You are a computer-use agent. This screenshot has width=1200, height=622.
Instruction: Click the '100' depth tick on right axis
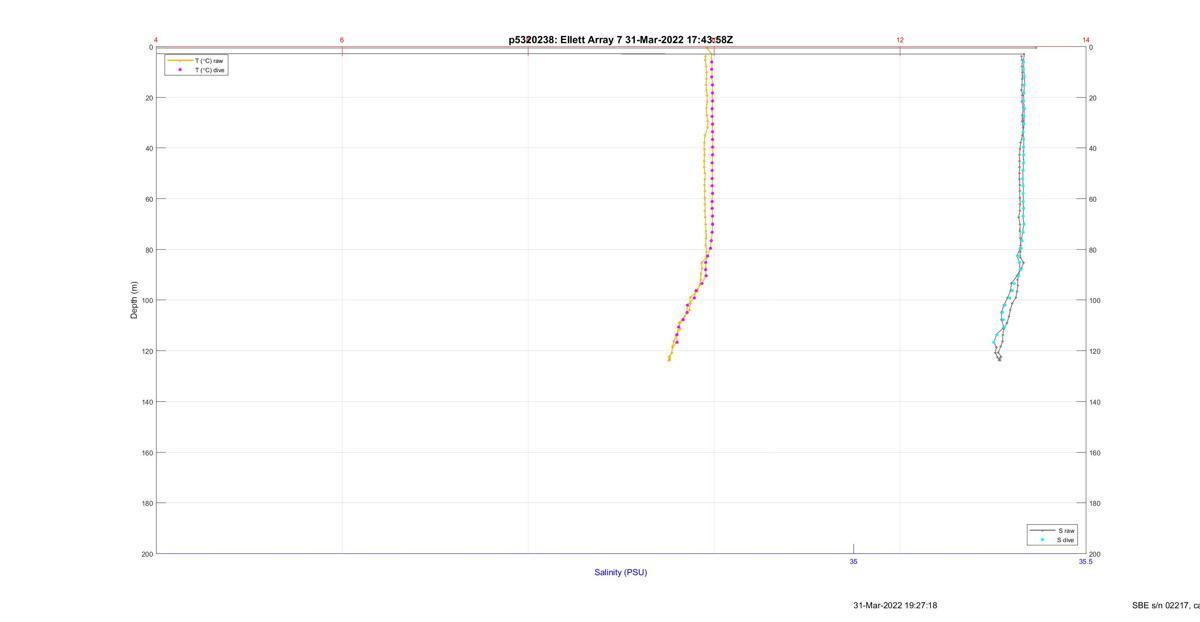(1095, 300)
